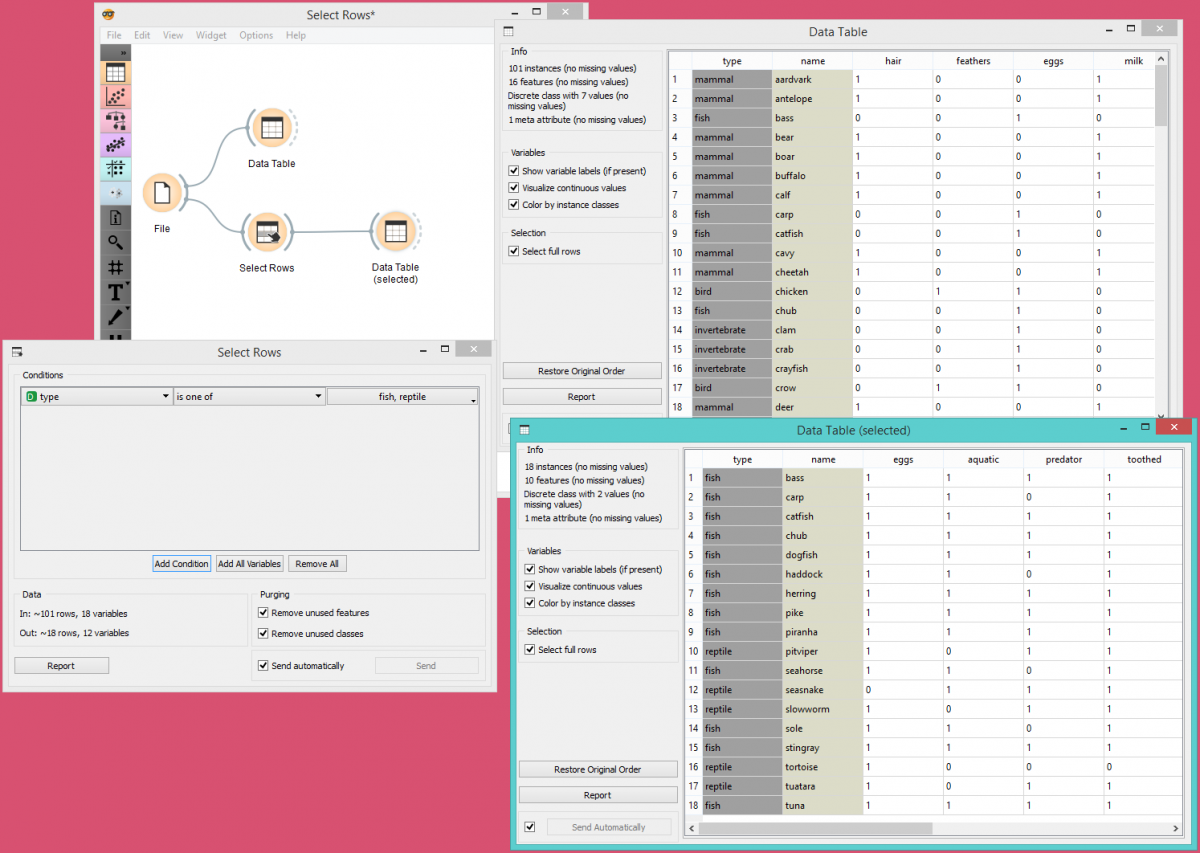Open the Visualize category with scatter plot icon
The width and height of the screenshot is (1200, 853).
click(115, 97)
